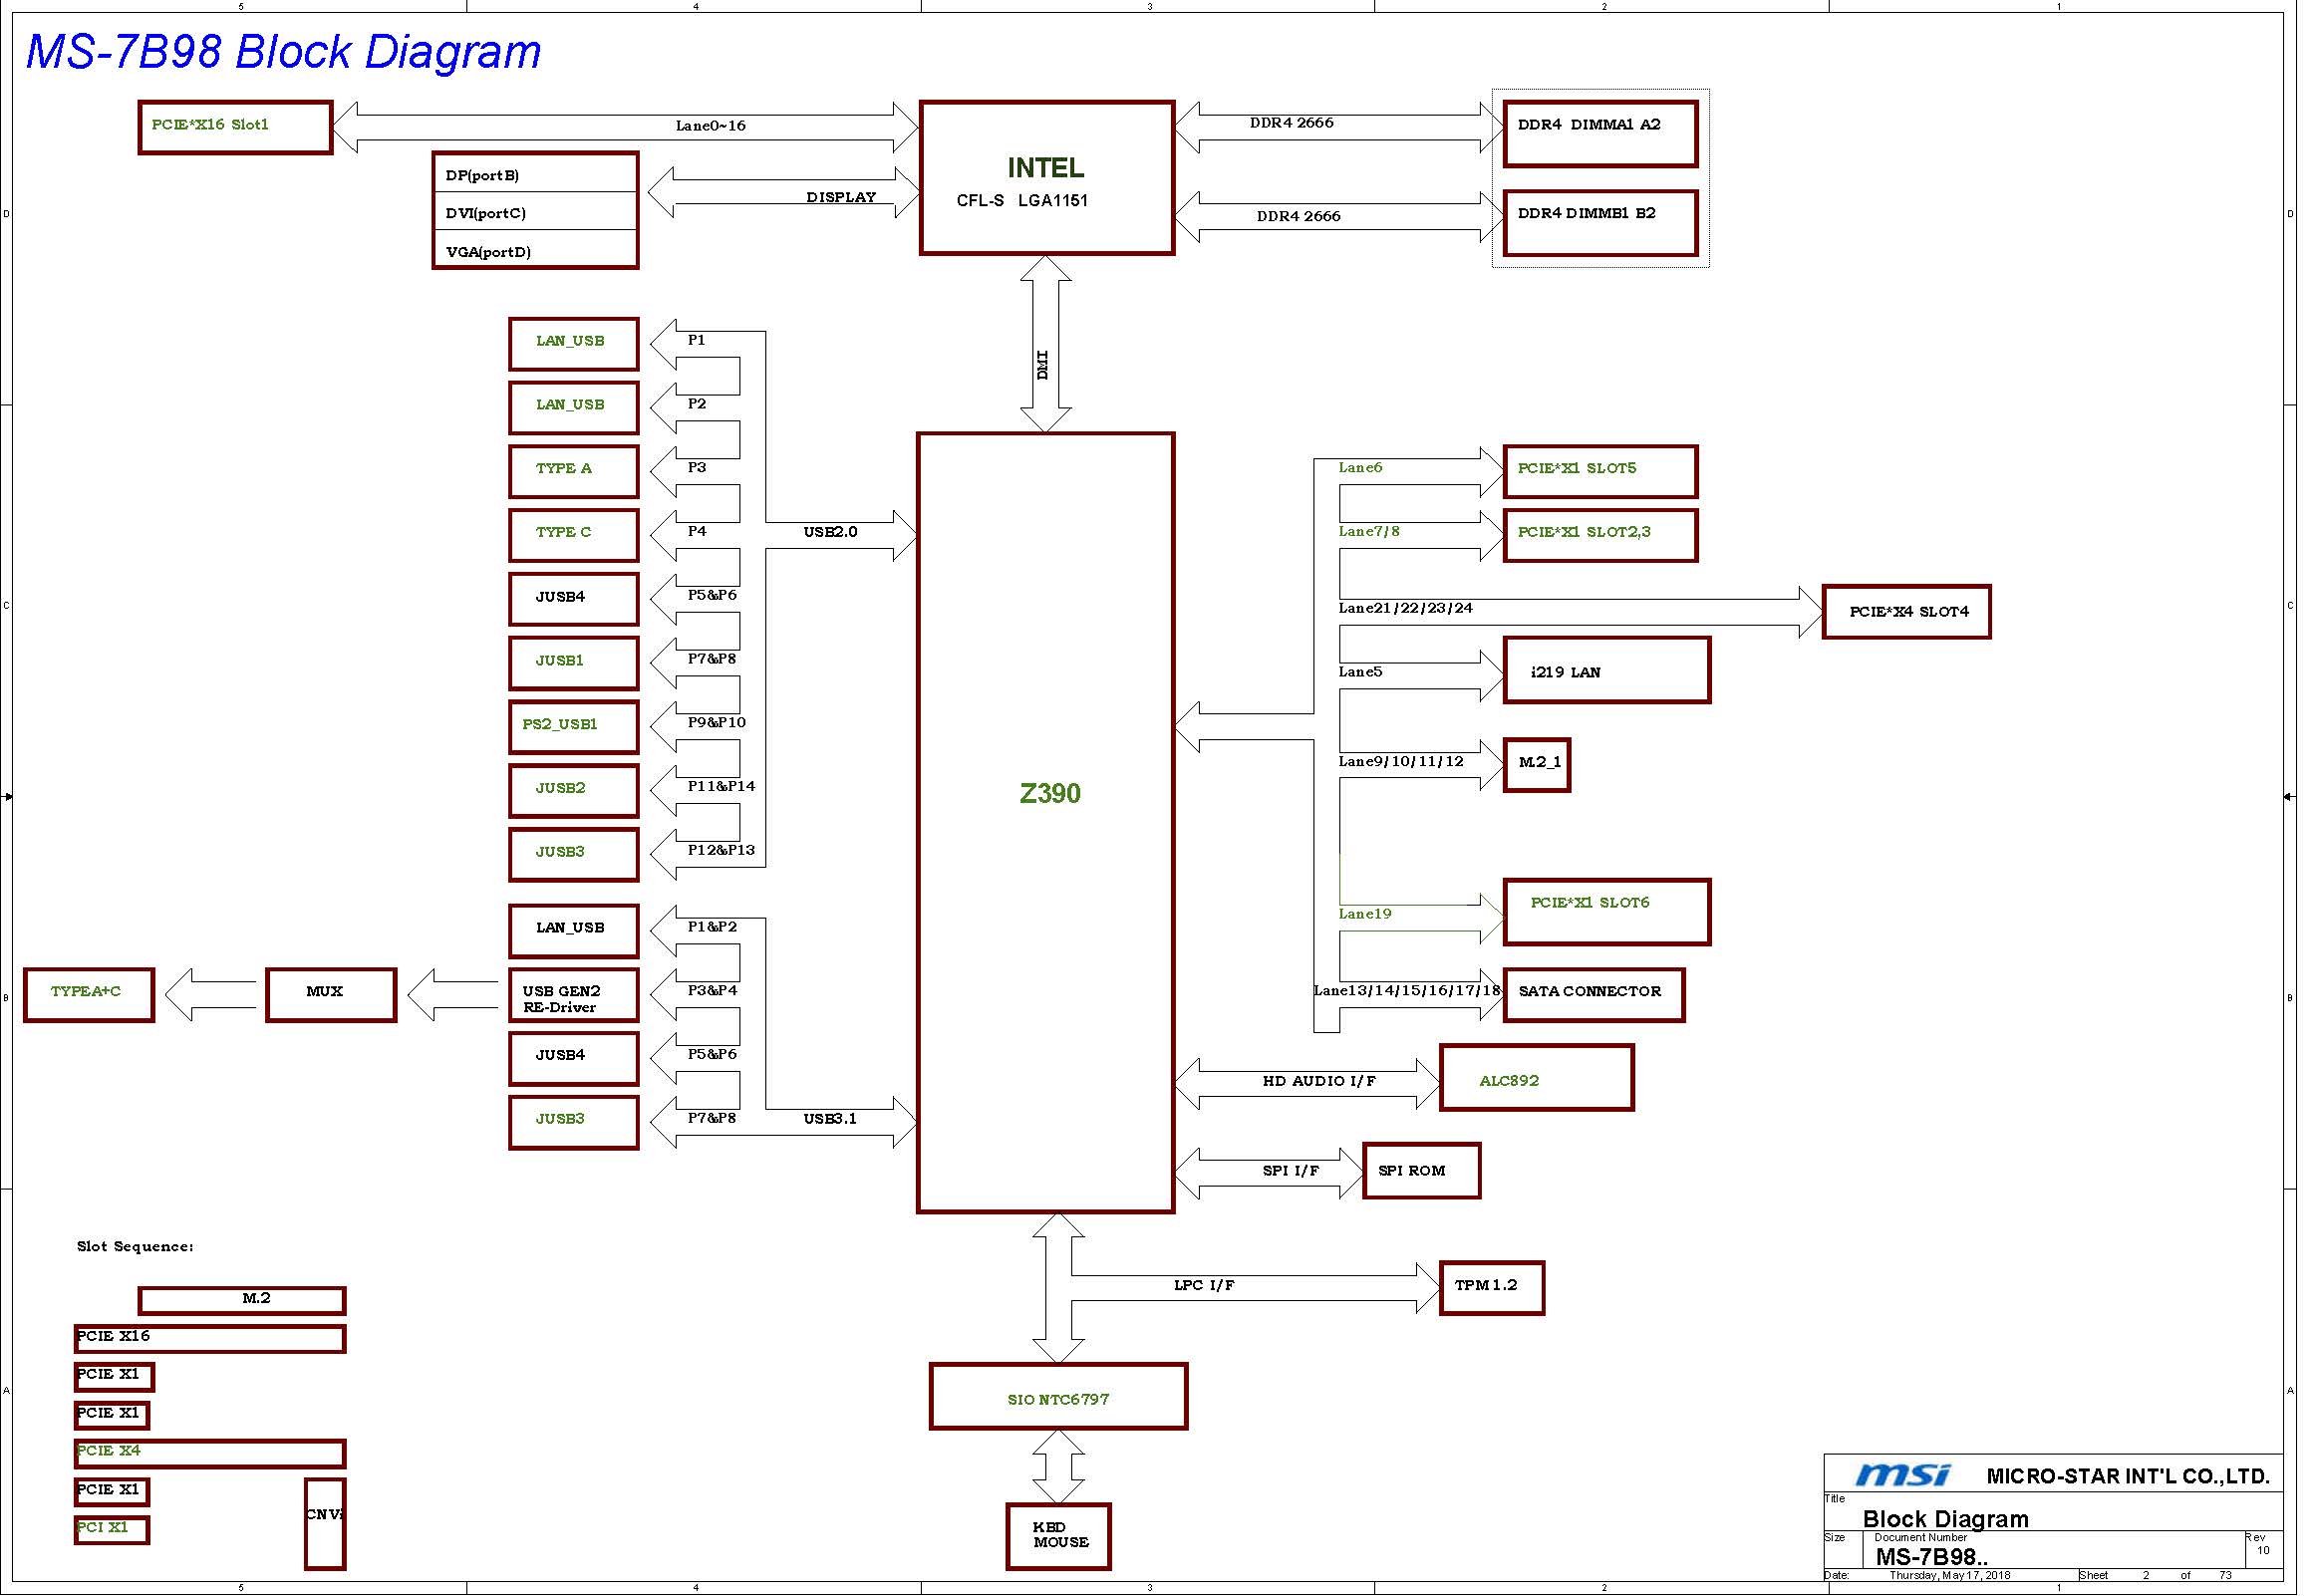This screenshot has width=2315, height=1596.
Task: Select the PCIE*X16 Slot1 block
Action: [236, 127]
